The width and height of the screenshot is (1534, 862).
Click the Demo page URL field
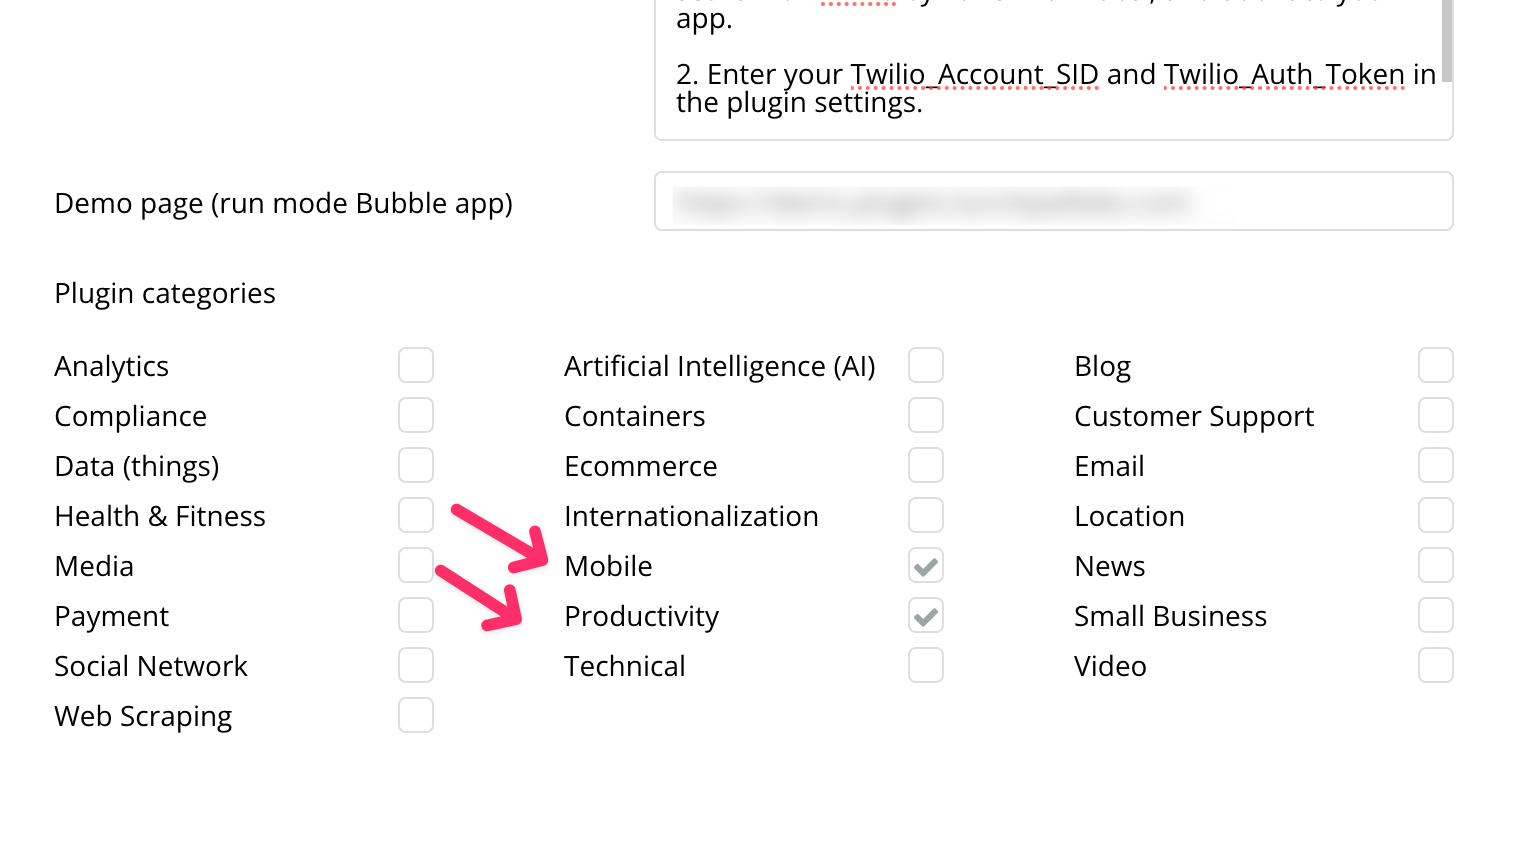1053,202
